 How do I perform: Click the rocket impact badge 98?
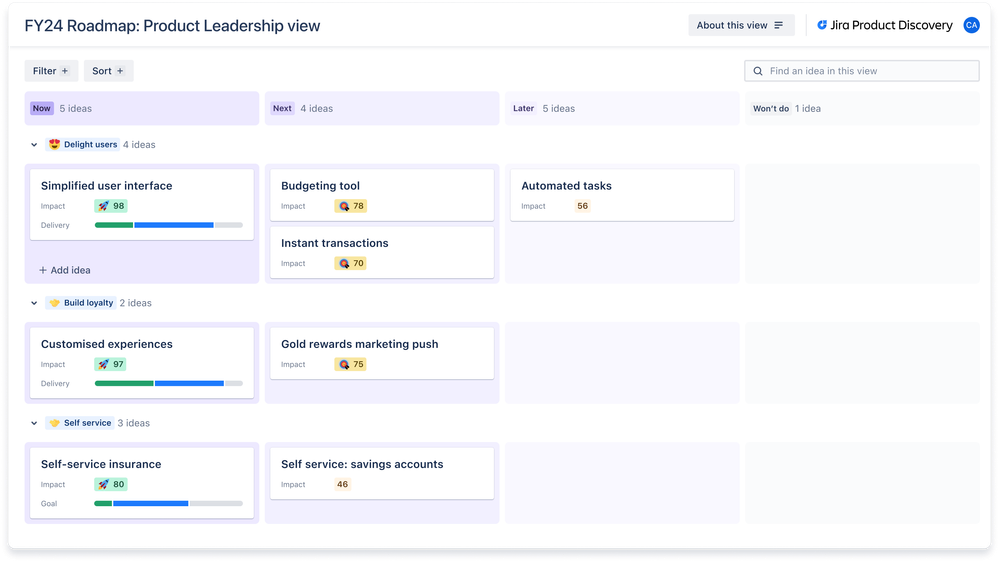point(111,206)
